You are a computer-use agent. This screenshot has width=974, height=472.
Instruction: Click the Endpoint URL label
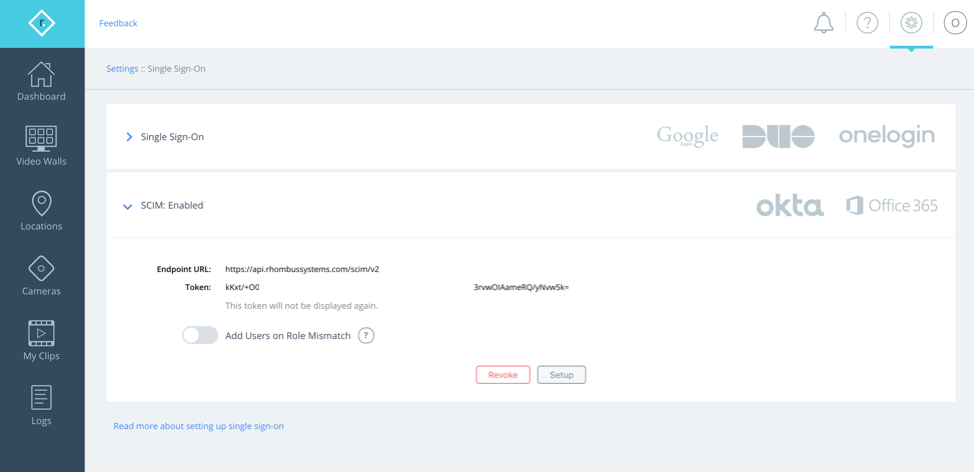tap(184, 270)
